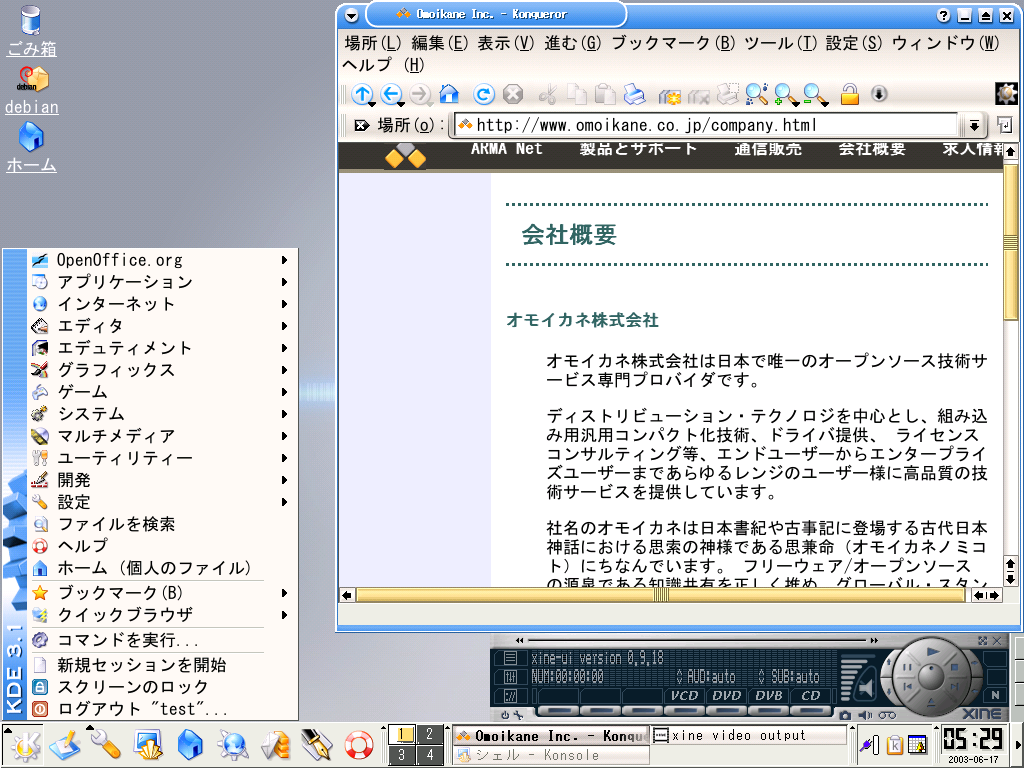Click the xine power quit icon
1024x768 pixels.
pos(505,715)
